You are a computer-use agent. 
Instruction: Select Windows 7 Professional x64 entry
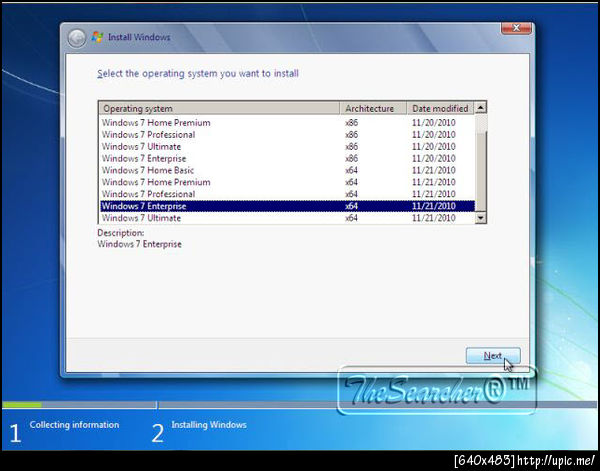[287, 194]
